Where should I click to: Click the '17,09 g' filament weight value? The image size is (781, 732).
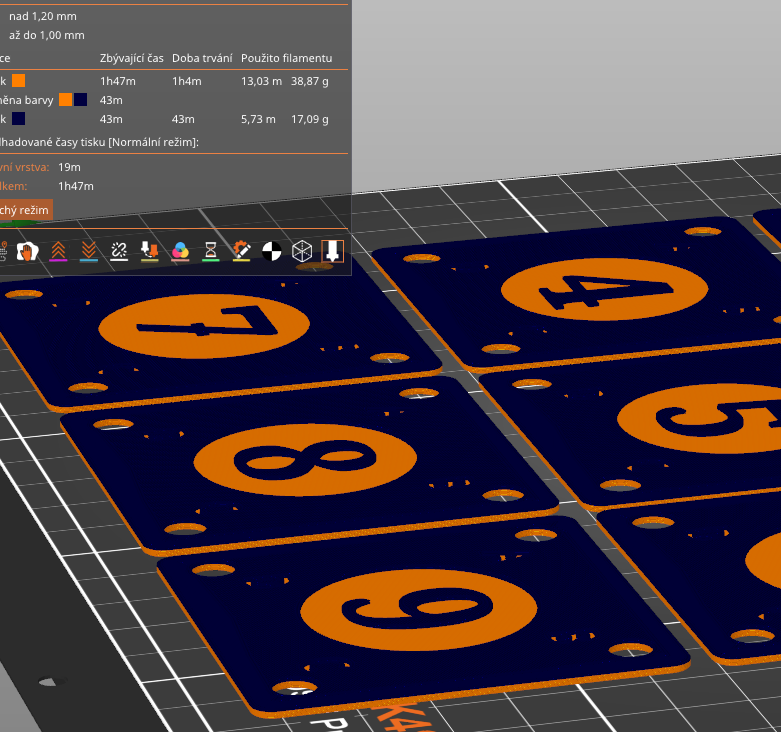310,119
